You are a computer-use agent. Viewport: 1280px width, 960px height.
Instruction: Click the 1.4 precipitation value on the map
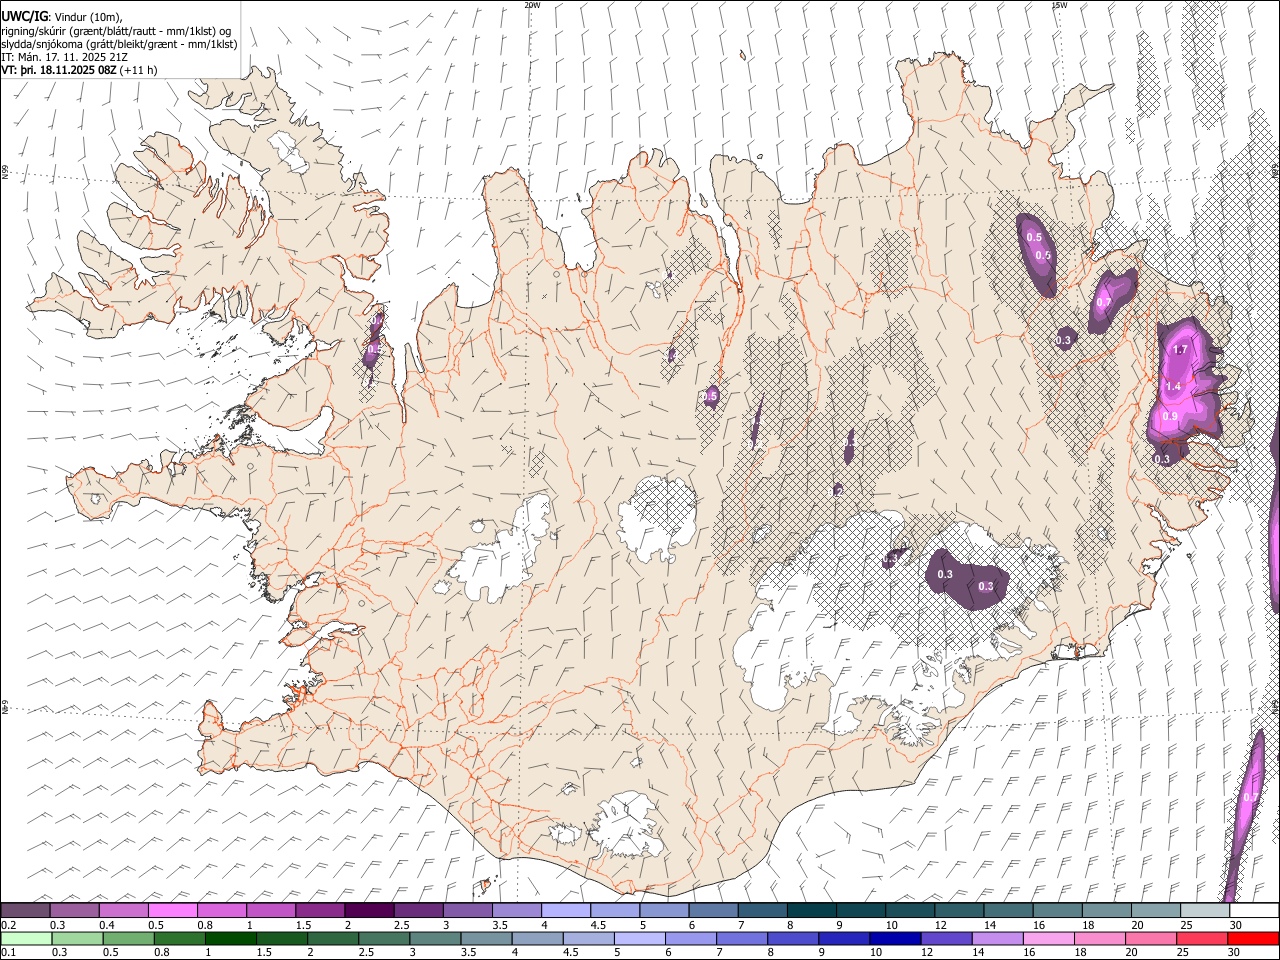(1174, 386)
